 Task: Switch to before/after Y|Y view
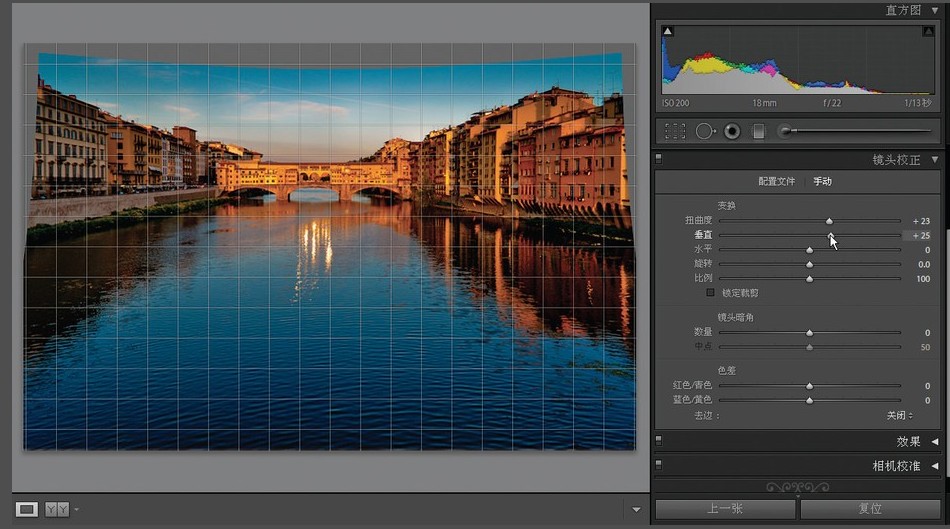click(57, 509)
